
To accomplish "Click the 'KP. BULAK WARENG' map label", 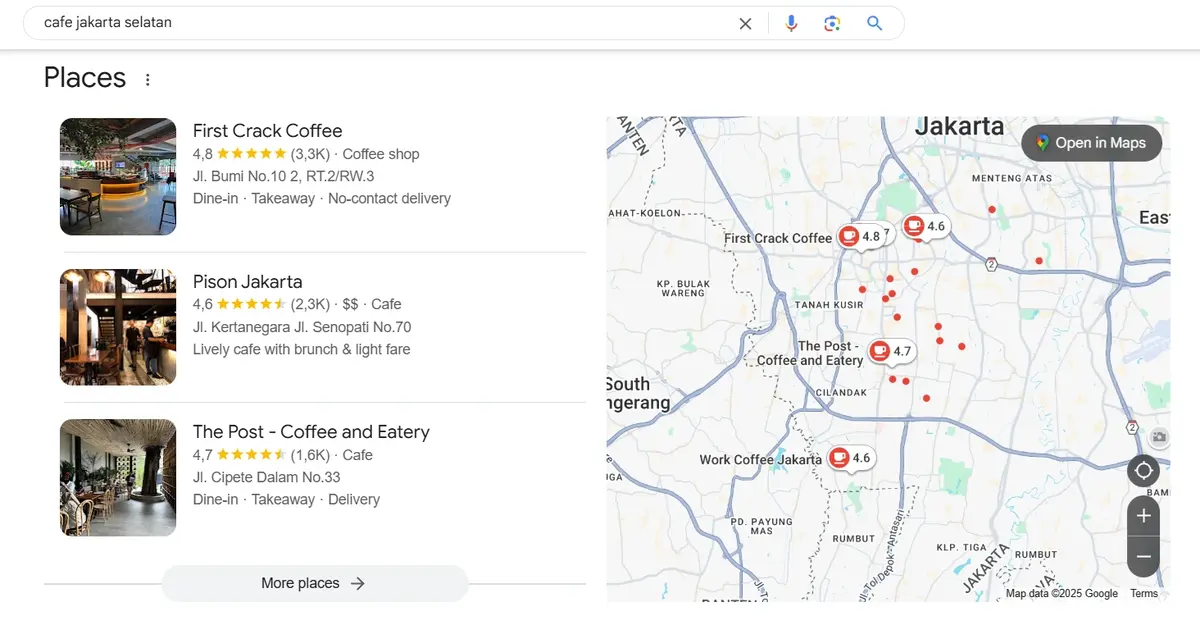I will pyautogui.click(x=684, y=289).
